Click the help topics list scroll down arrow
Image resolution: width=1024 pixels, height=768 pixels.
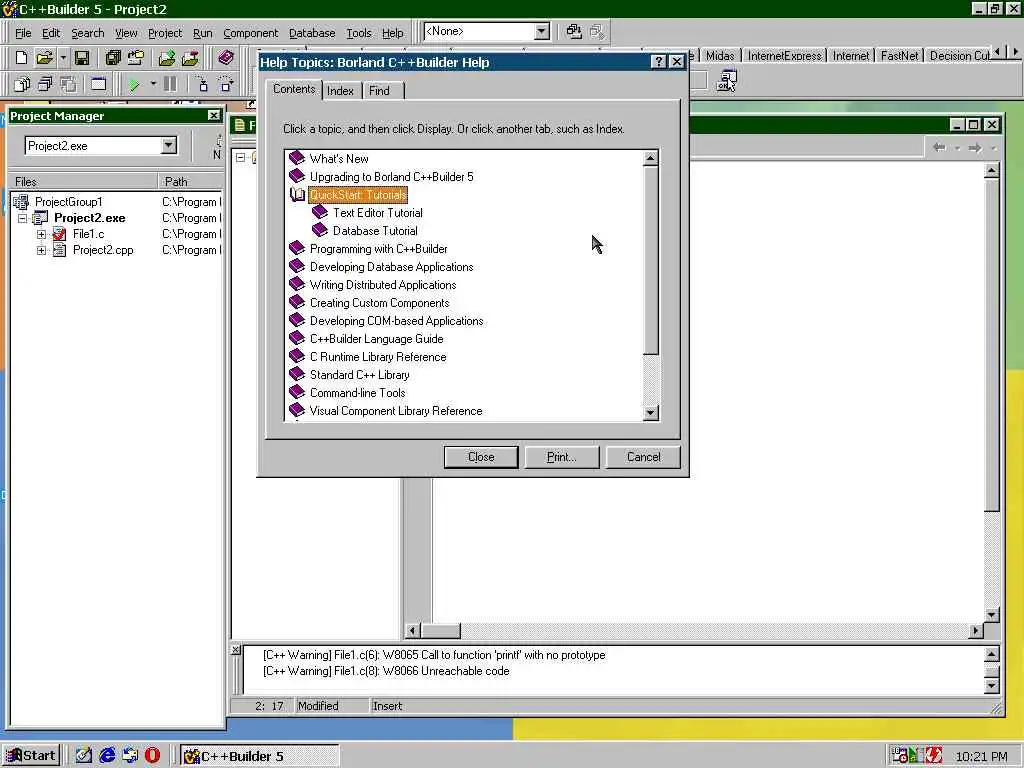pyautogui.click(x=650, y=413)
